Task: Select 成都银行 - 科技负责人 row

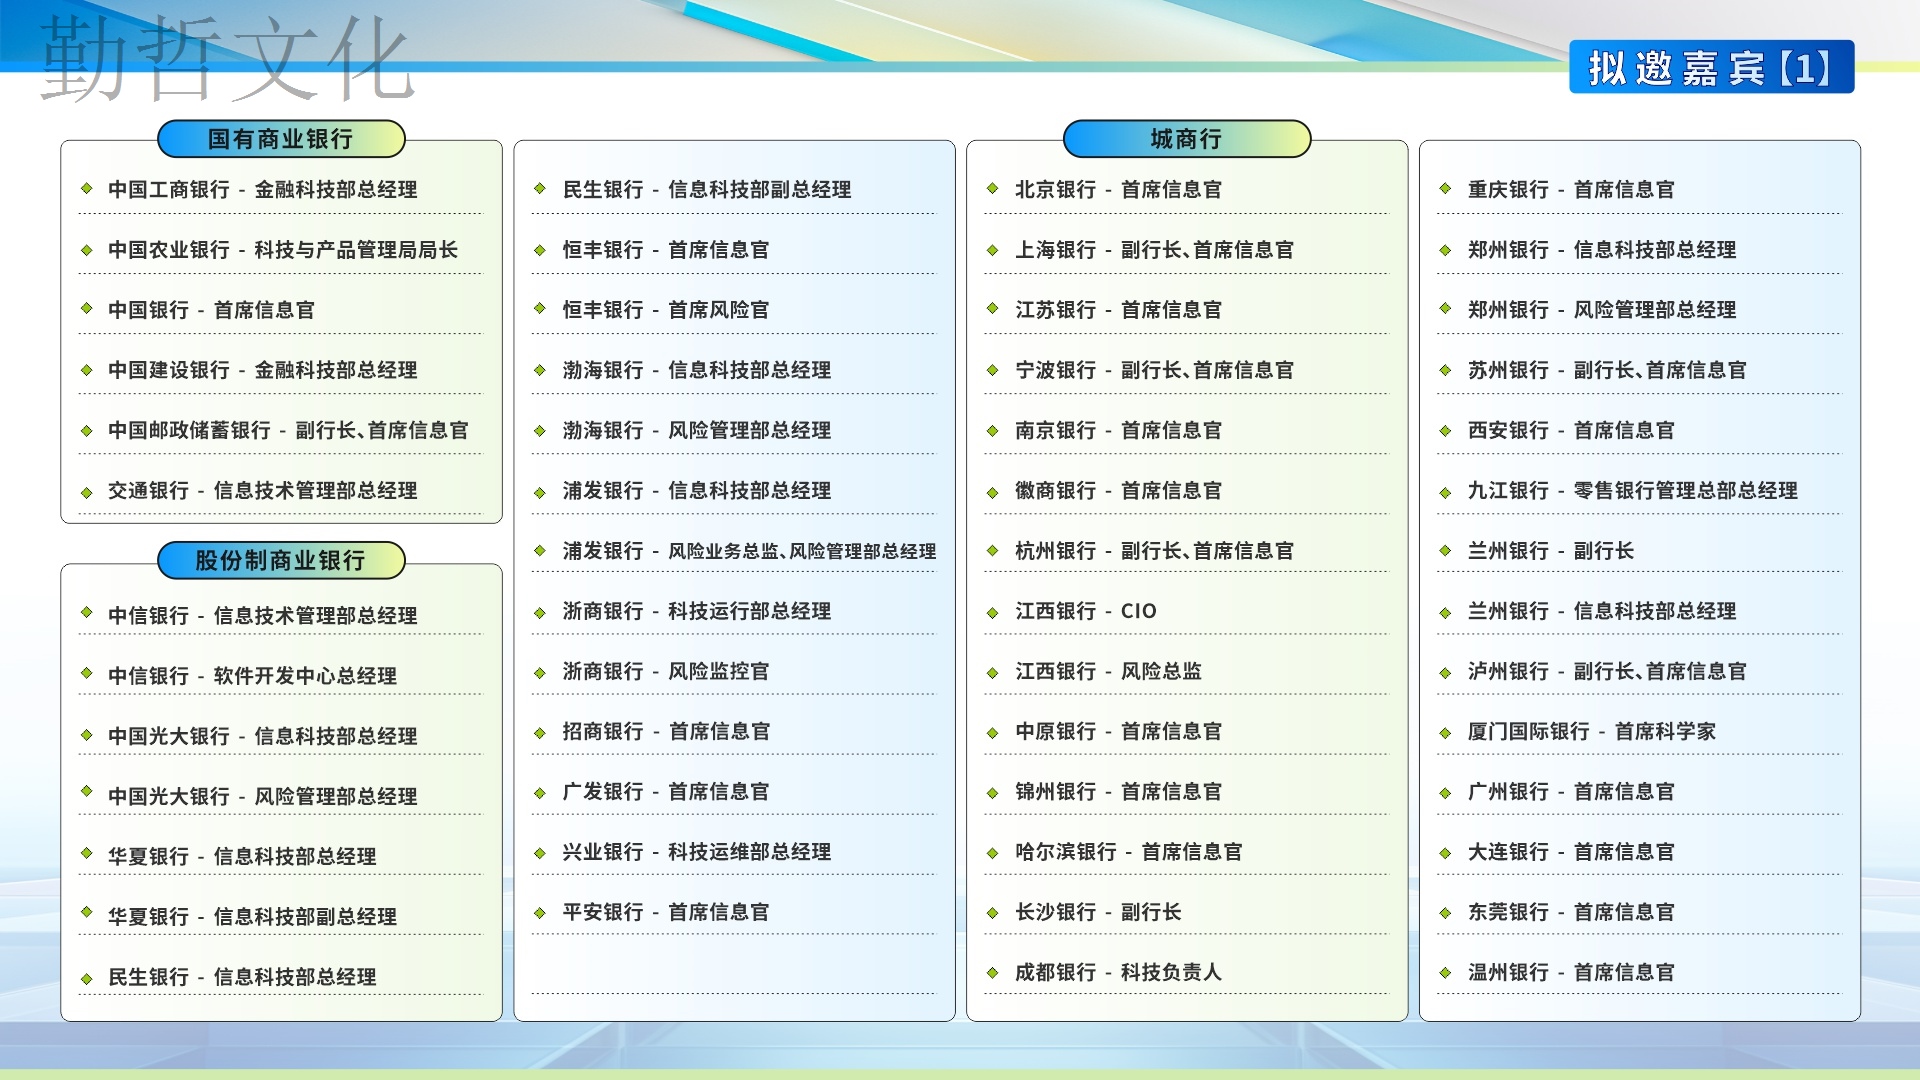Action: 1187,972
